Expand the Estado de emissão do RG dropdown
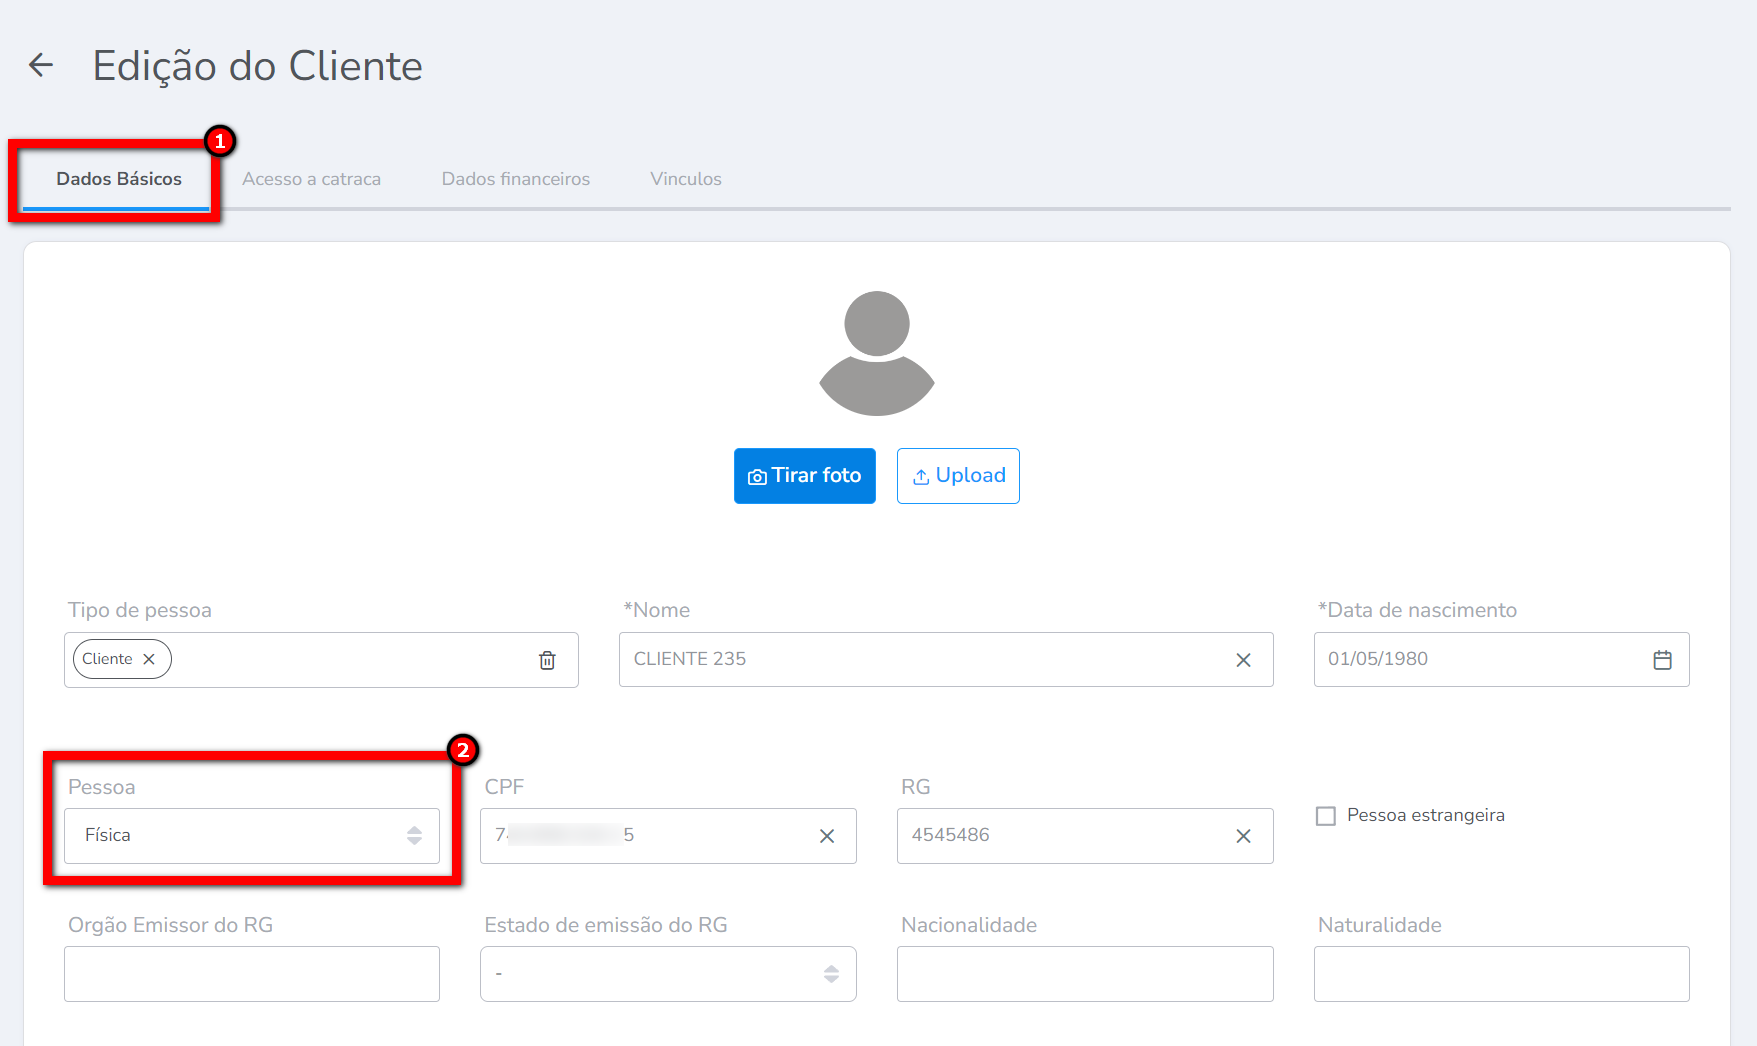This screenshot has width=1757, height=1046. [x=668, y=974]
